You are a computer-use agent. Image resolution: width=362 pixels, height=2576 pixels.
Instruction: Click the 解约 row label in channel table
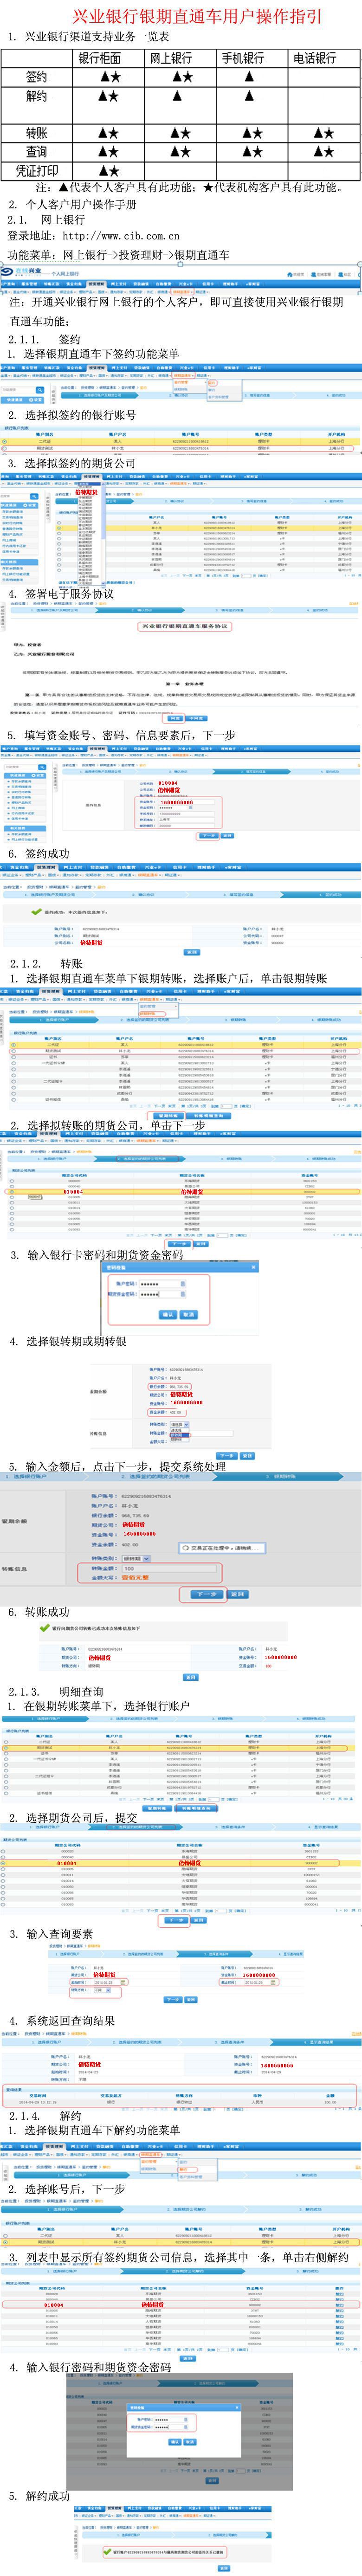(36, 97)
